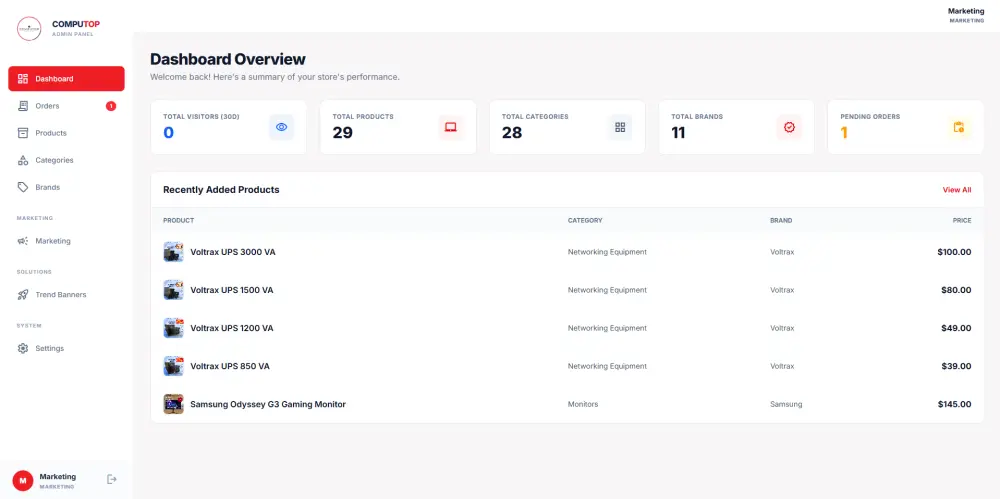Image resolution: width=1000 pixels, height=499 pixels.
Task: Click the Categories shapes icon
Action: coord(23,160)
